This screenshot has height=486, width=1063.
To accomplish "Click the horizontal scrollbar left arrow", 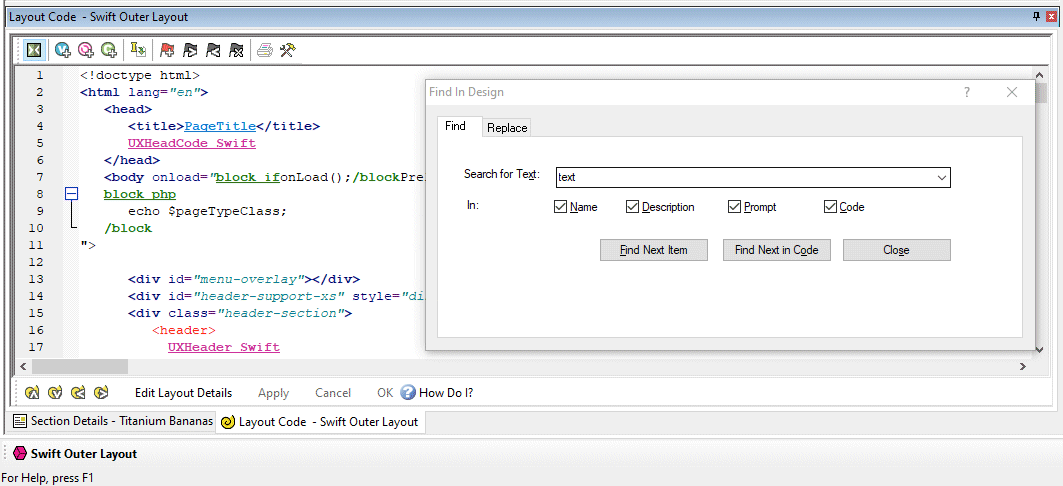I will point(23,366).
